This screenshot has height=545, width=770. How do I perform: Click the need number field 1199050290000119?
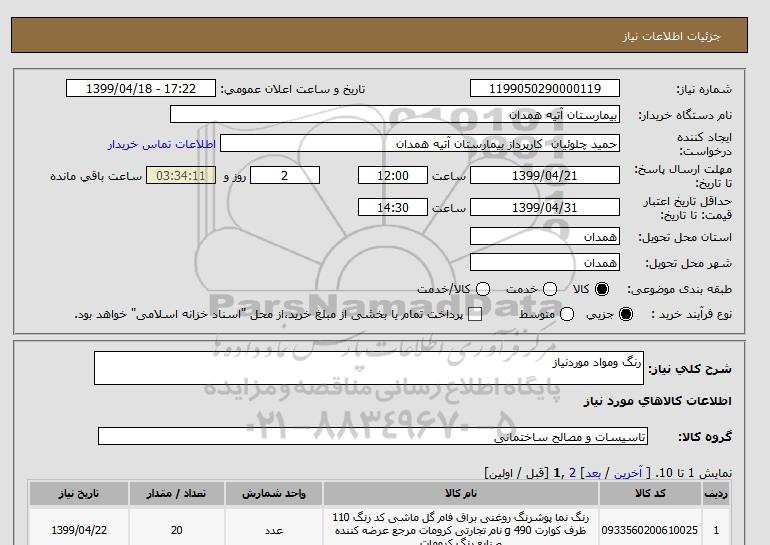545,88
